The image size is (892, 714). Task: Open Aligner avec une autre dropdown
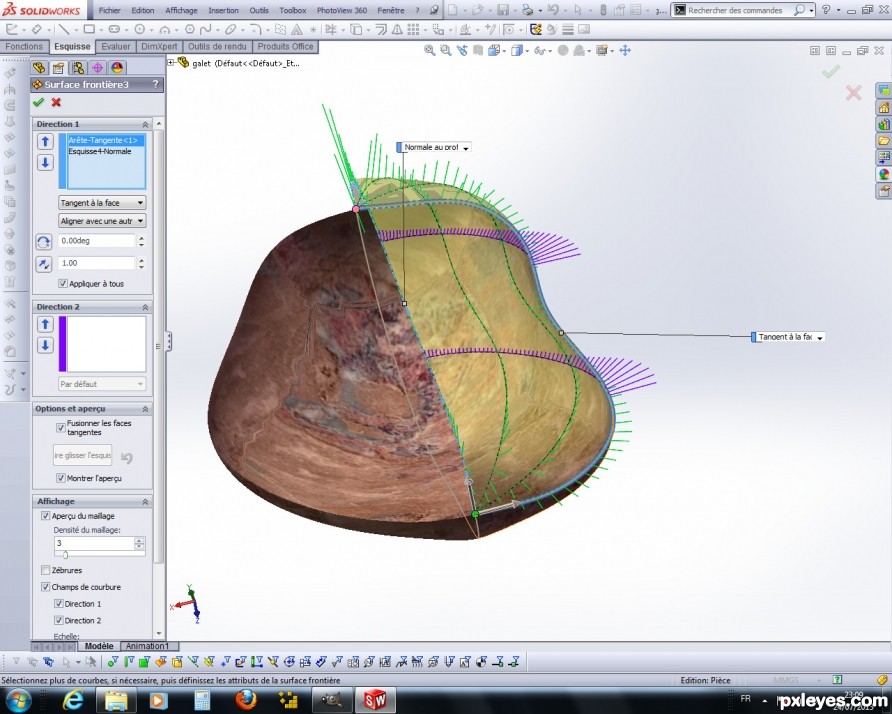[x=102, y=221]
